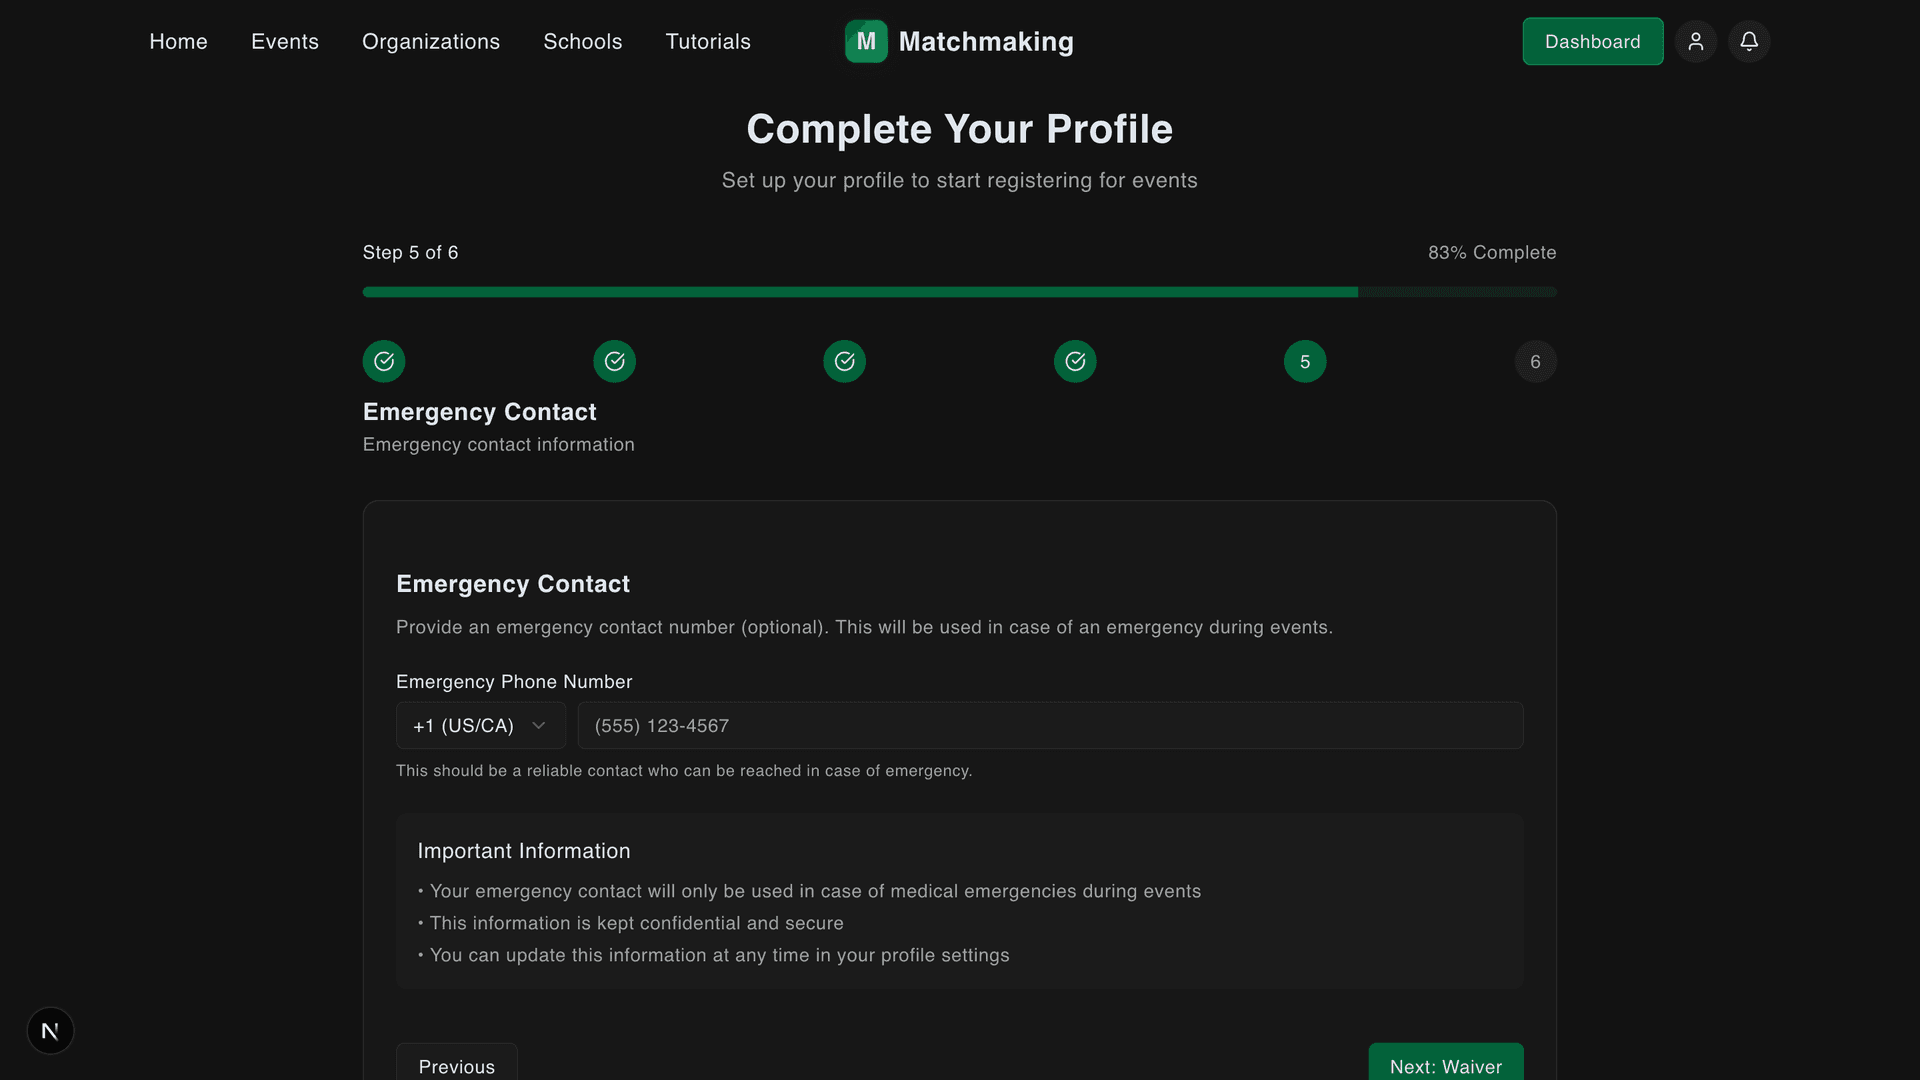The image size is (1920, 1080).
Task: Click the "Important Information" heading
Action: (x=524, y=851)
